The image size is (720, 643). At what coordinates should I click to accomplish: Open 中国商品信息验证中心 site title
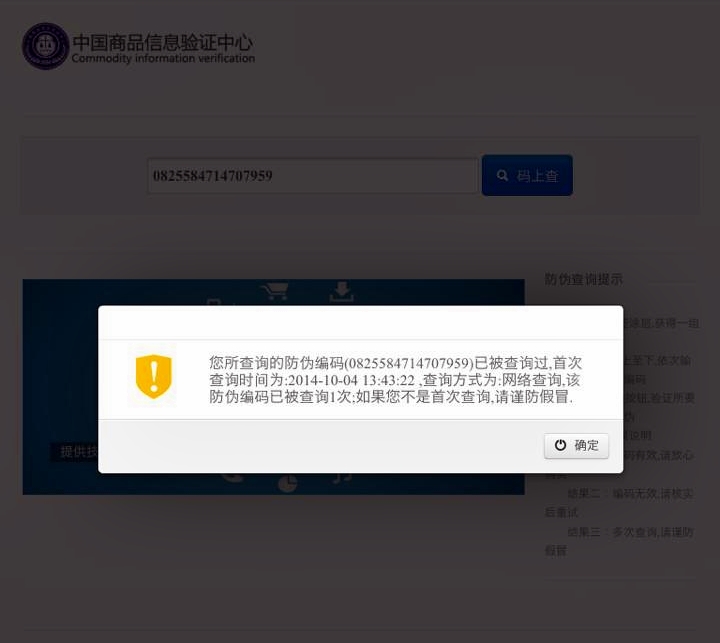[163, 42]
